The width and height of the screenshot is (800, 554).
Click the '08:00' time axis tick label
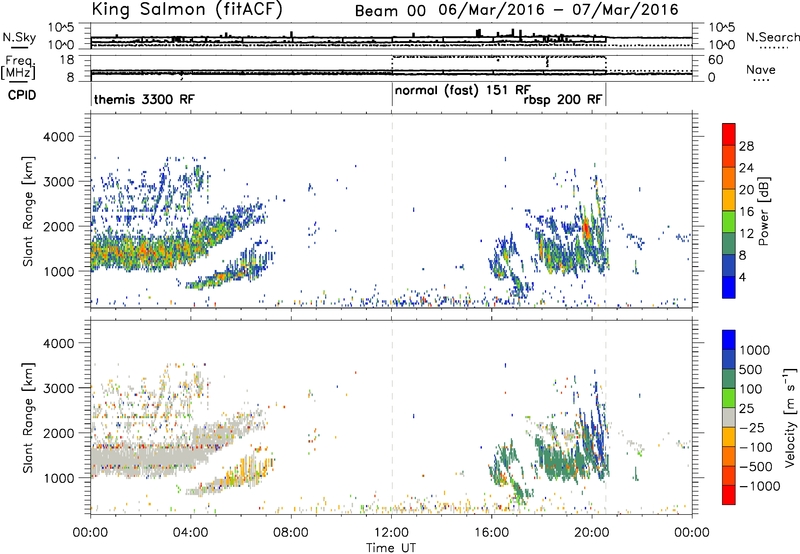[291, 533]
